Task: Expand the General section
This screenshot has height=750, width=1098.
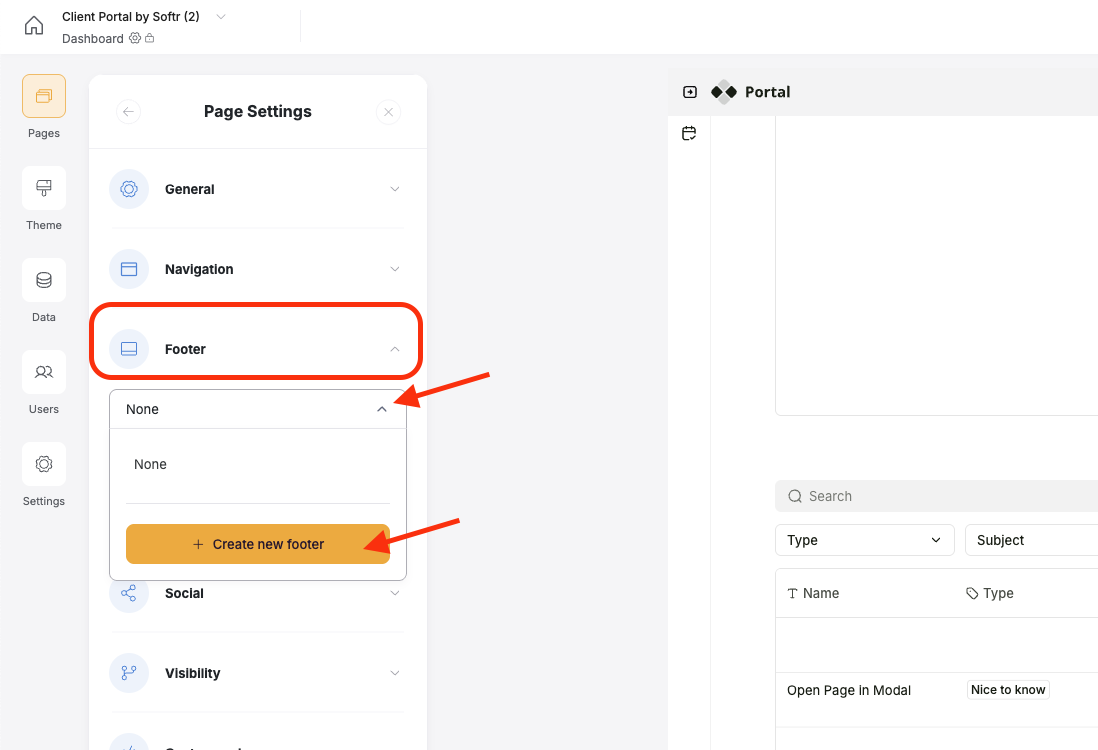Action: [395, 189]
